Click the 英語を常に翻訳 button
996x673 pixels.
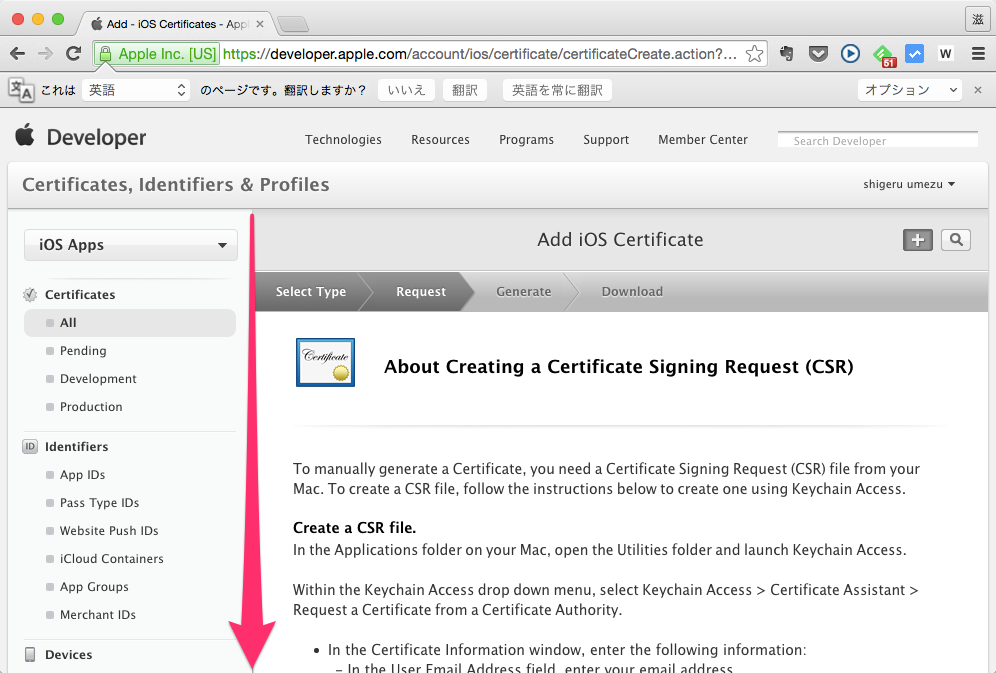pos(557,90)
